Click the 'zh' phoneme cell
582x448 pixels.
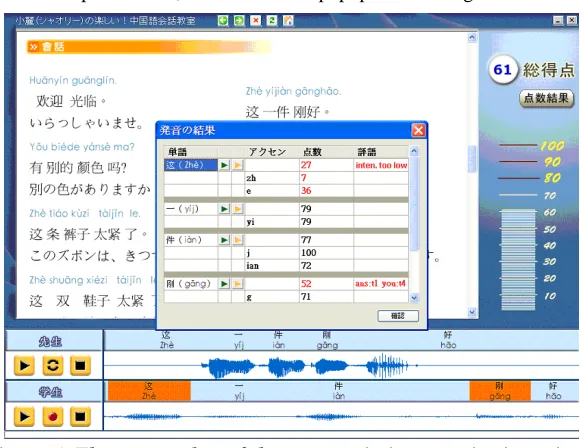[x=272, y=178]
